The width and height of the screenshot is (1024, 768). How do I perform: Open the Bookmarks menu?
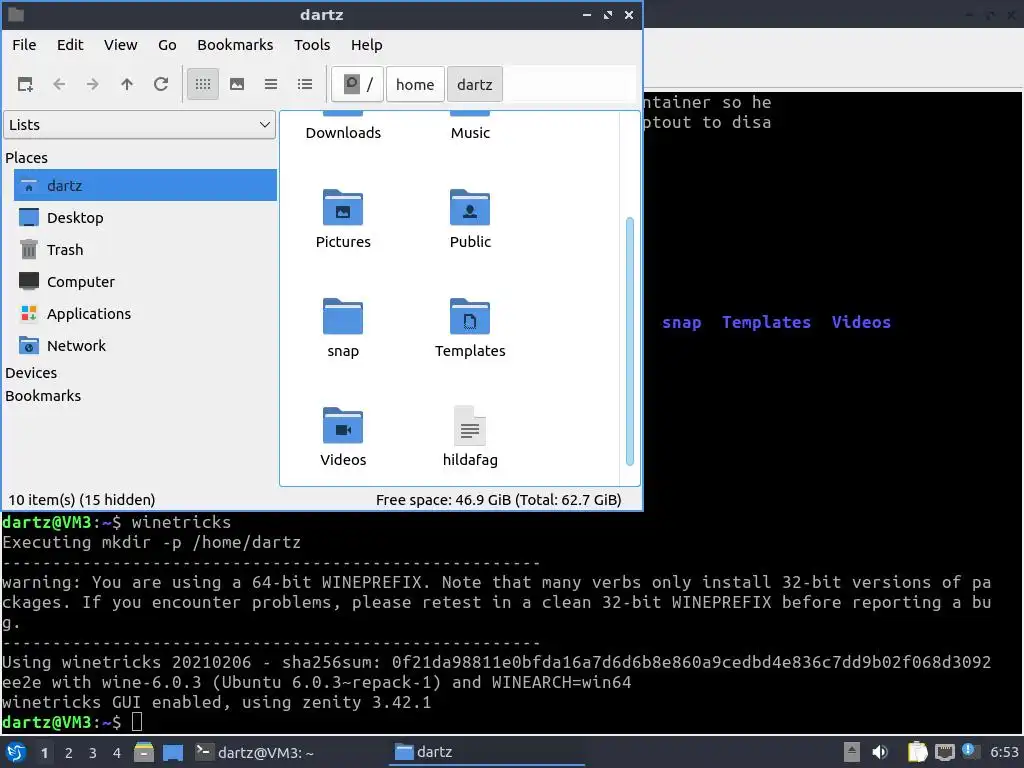(235, 45)
